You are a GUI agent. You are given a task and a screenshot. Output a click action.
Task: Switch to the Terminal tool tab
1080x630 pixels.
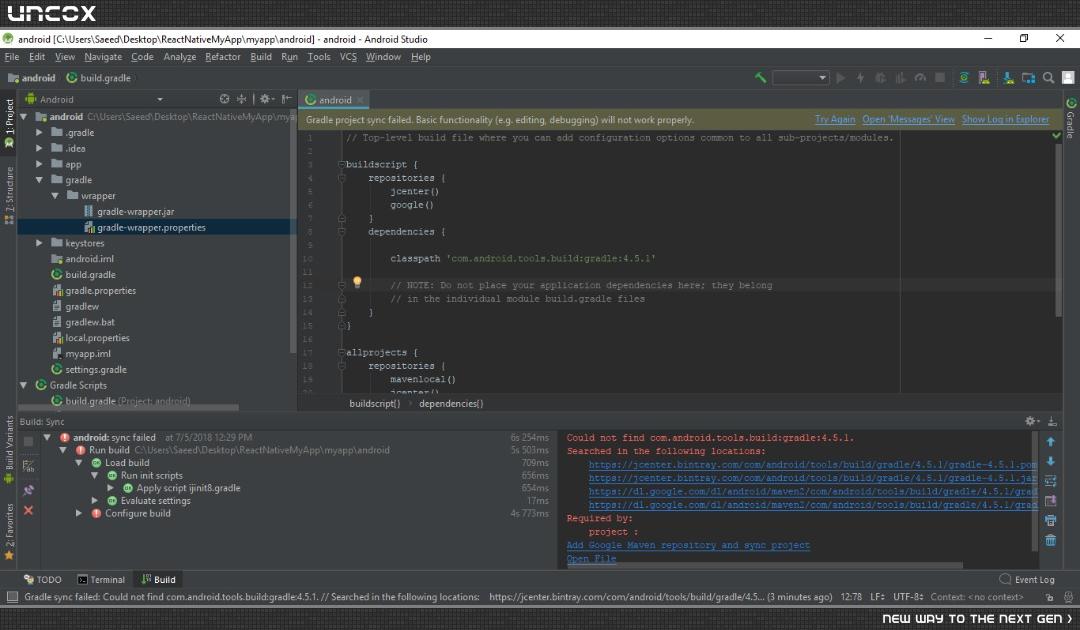101,579
